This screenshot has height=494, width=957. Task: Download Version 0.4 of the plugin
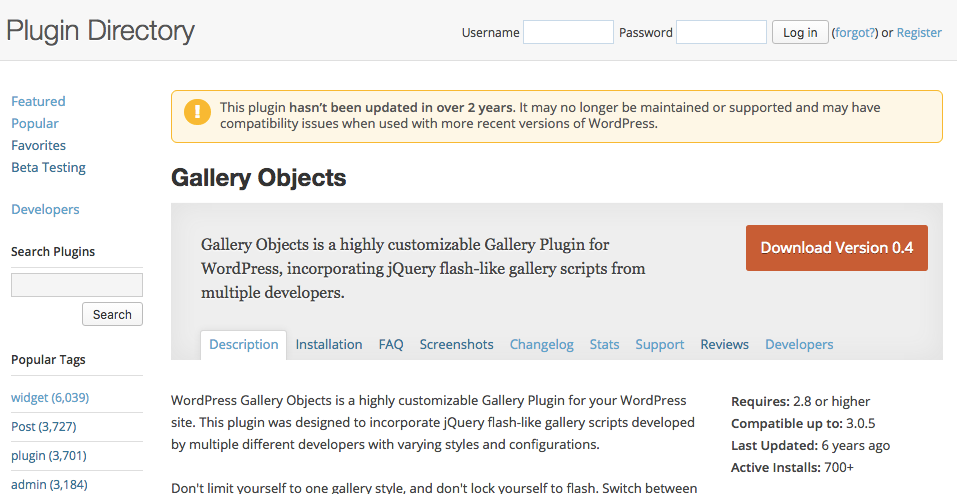tap(837, 248)
